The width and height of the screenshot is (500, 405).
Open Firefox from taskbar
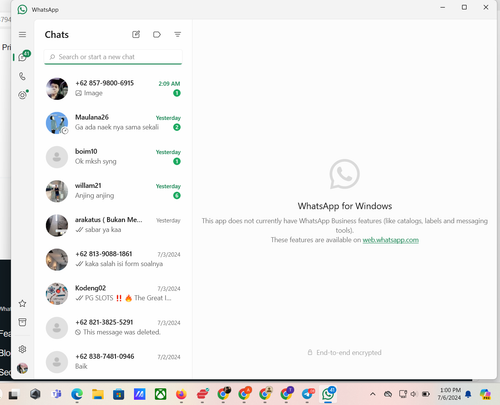(181, 394)
